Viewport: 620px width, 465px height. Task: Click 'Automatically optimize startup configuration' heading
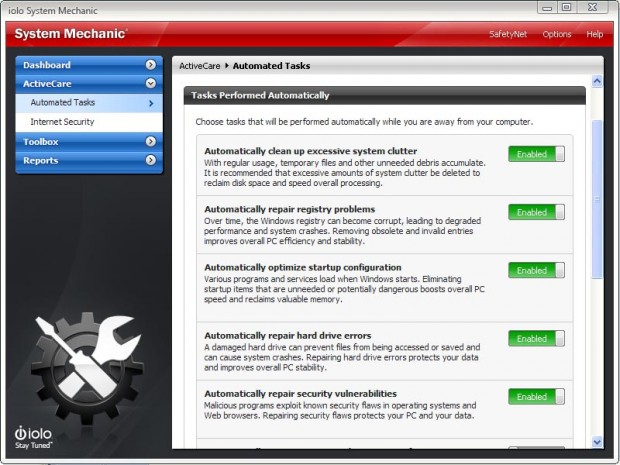(302, 267)
